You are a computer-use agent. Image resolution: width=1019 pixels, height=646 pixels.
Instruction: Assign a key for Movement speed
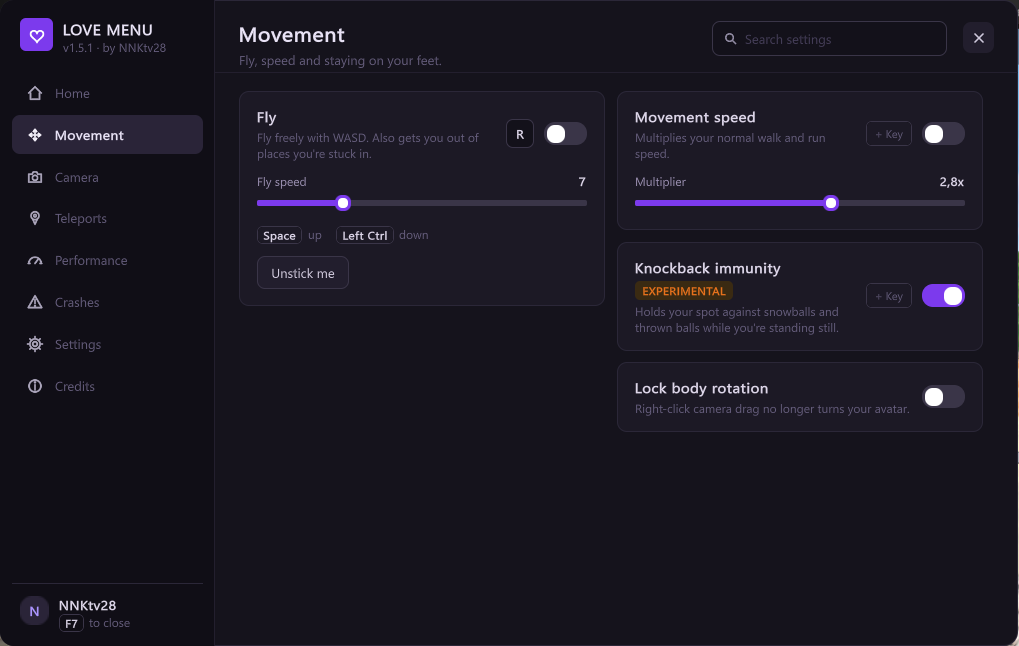(x=888, y=134)
